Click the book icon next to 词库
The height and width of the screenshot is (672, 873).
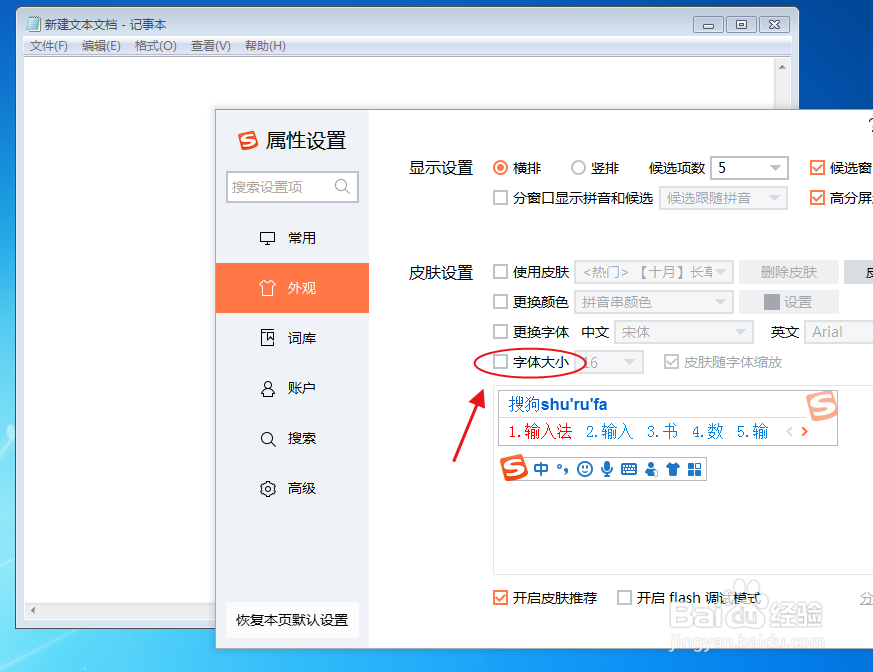click(x=267, y=337)
